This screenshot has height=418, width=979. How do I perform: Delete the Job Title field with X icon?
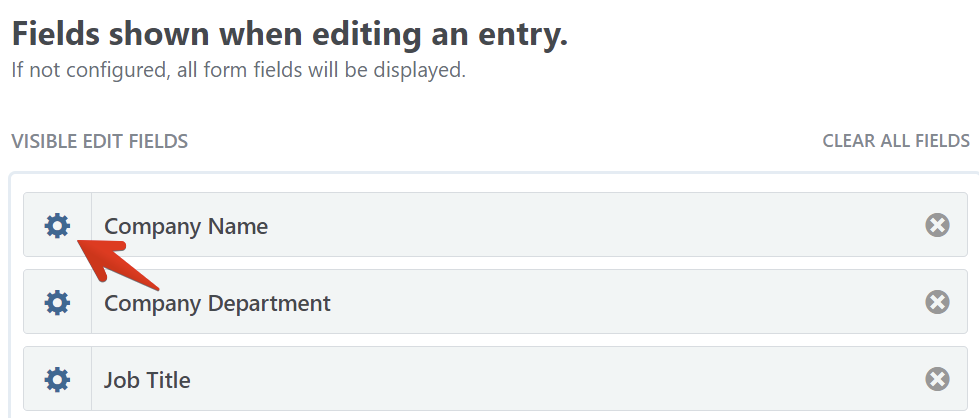tap(937, 379)
